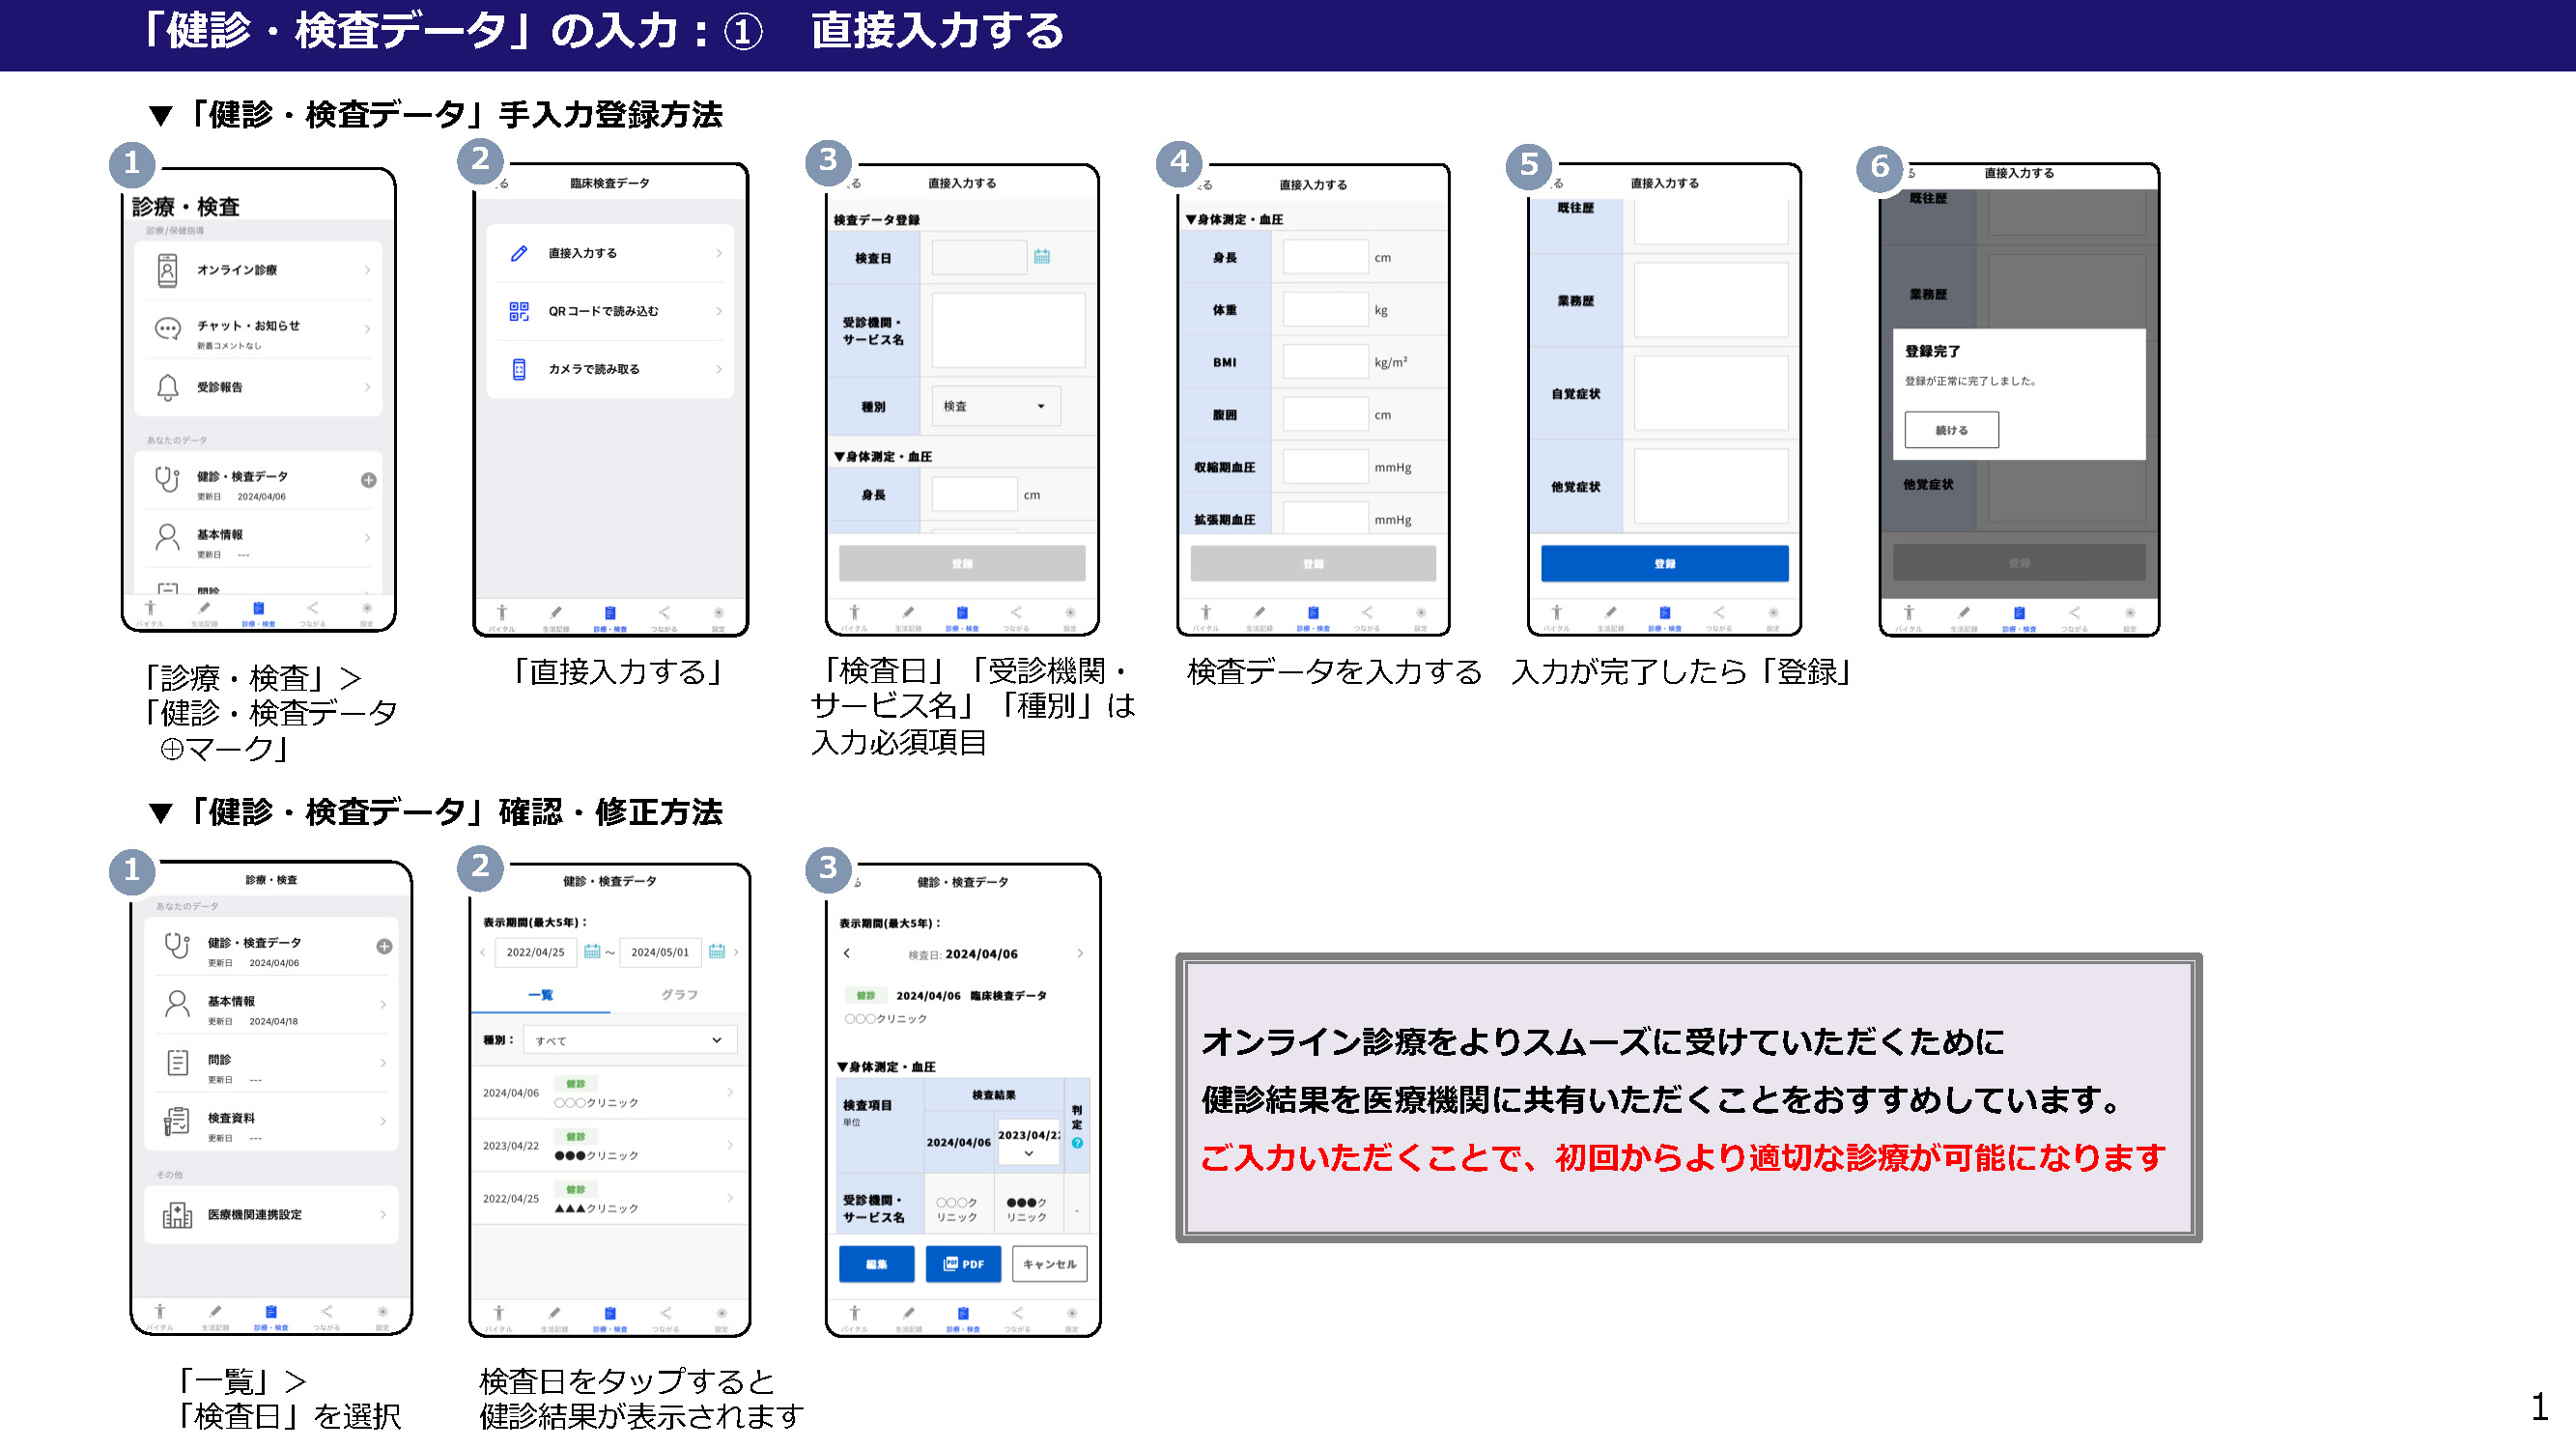The width and height of the screenshot is (2576, 1449).
Task: Click the 2022/04/25 start date field
Action: [x=535, y=952]
